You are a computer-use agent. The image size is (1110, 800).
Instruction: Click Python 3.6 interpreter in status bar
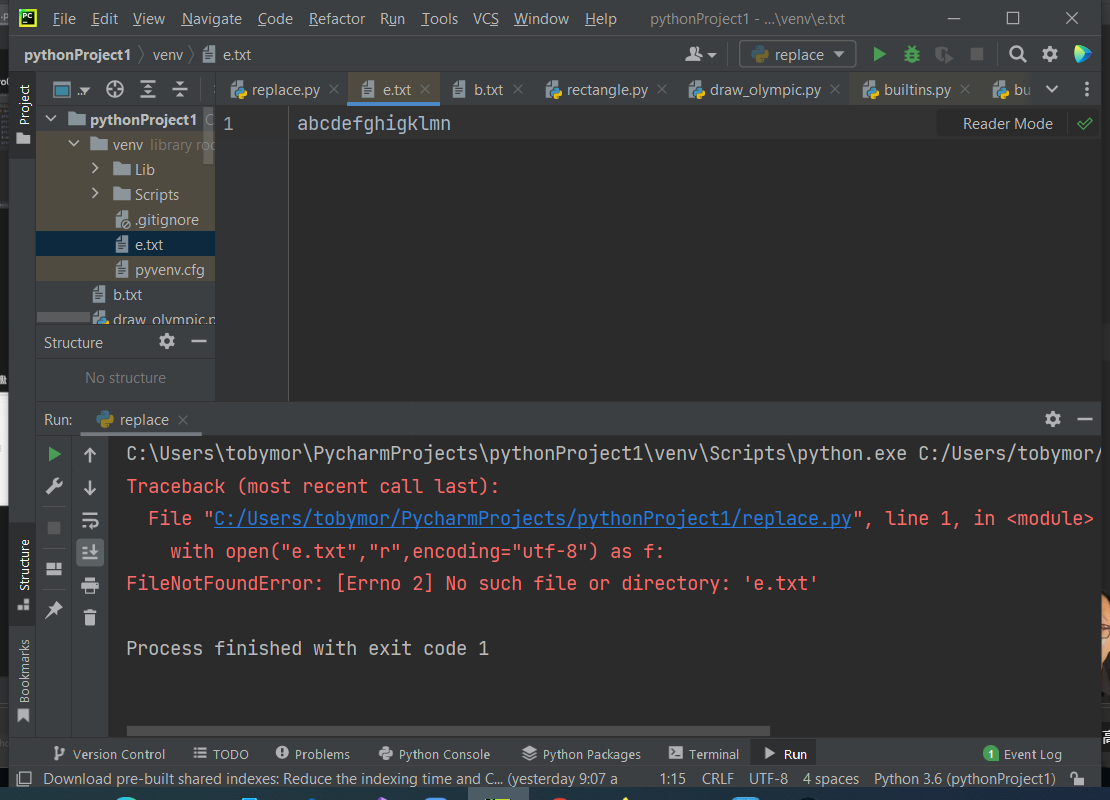coord(964,779)
